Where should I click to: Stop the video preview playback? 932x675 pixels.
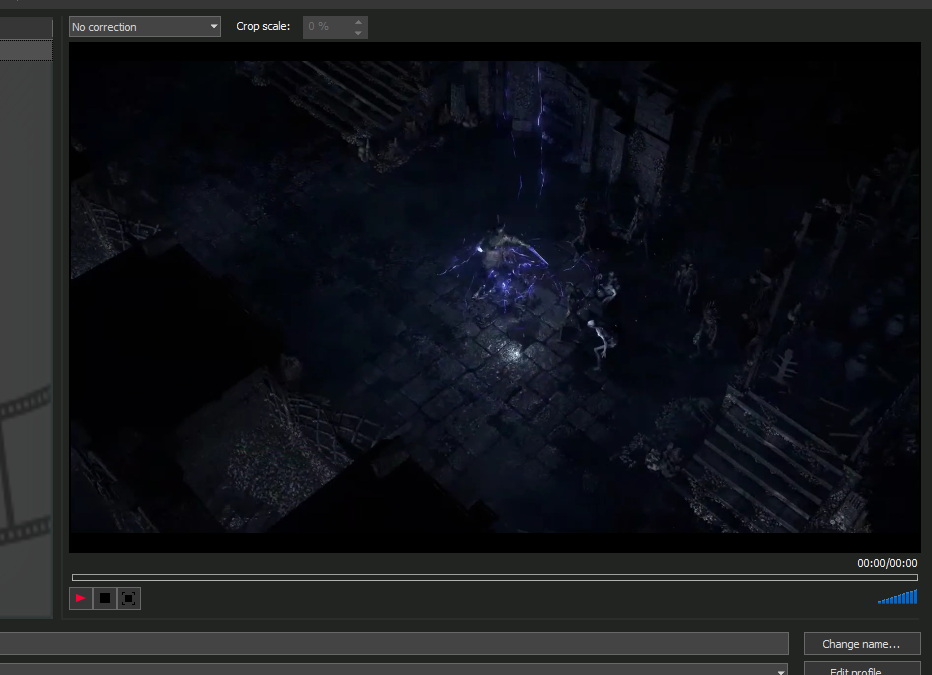click(105, 598)
